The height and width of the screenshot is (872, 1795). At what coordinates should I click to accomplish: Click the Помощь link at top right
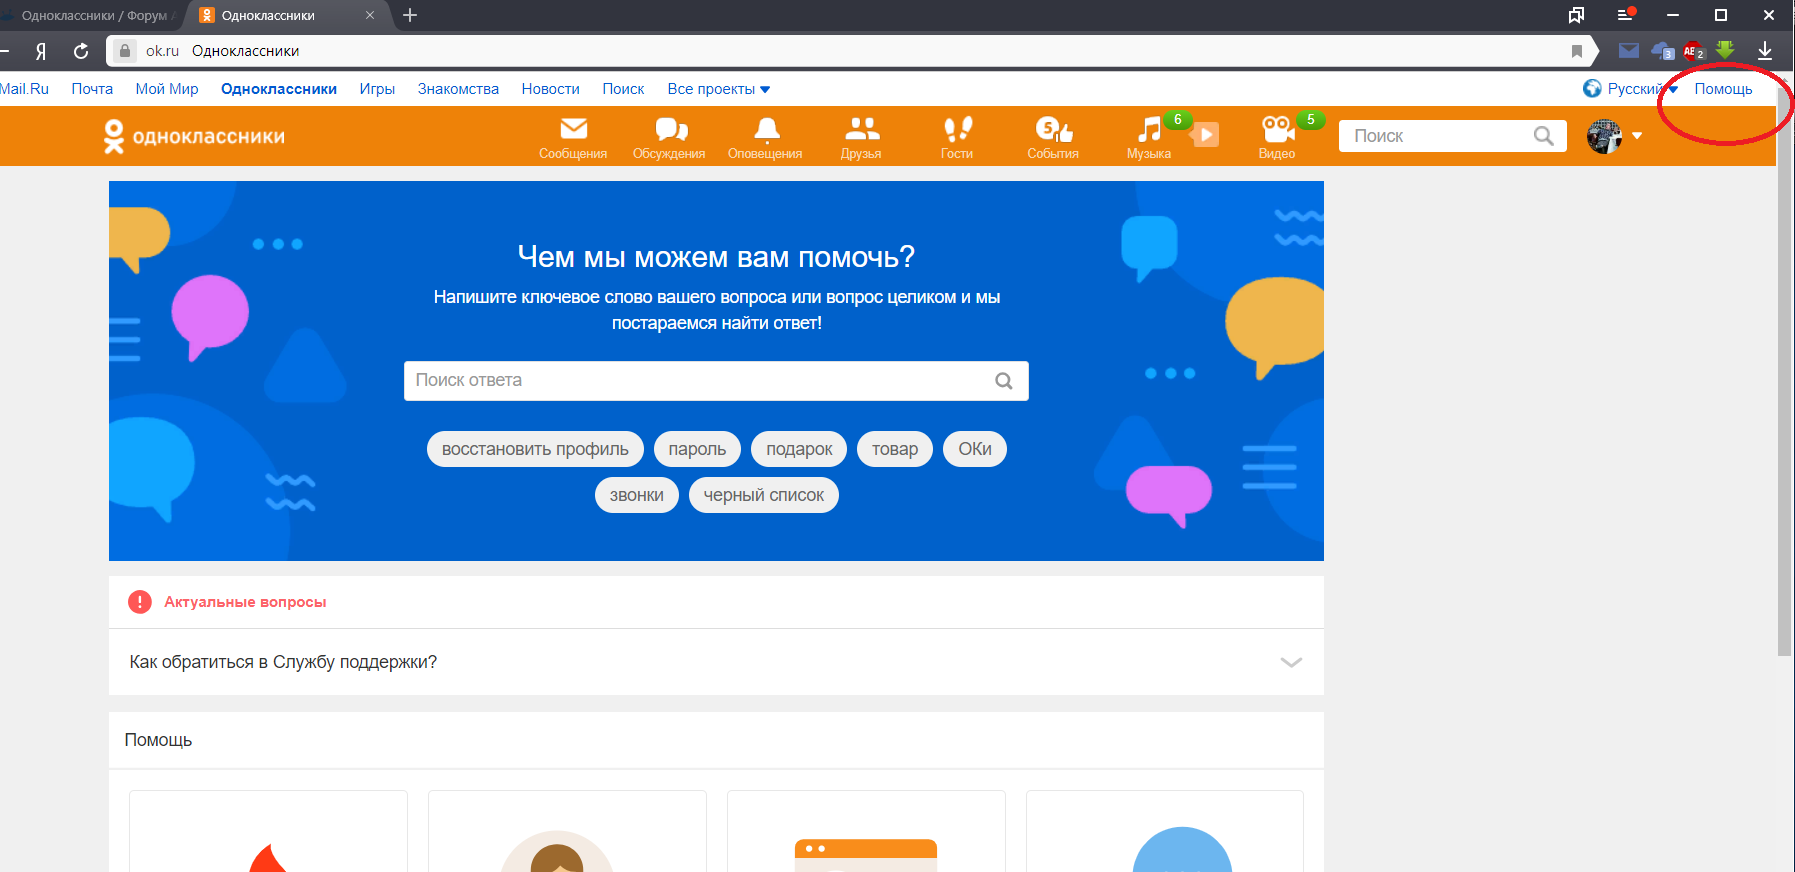(x=1723, y=89)
